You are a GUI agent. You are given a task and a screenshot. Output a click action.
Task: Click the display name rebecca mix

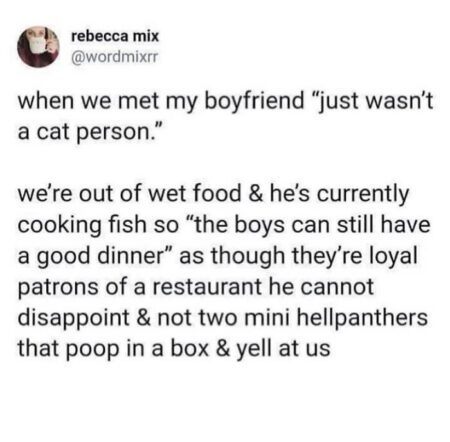click(115, 36)
